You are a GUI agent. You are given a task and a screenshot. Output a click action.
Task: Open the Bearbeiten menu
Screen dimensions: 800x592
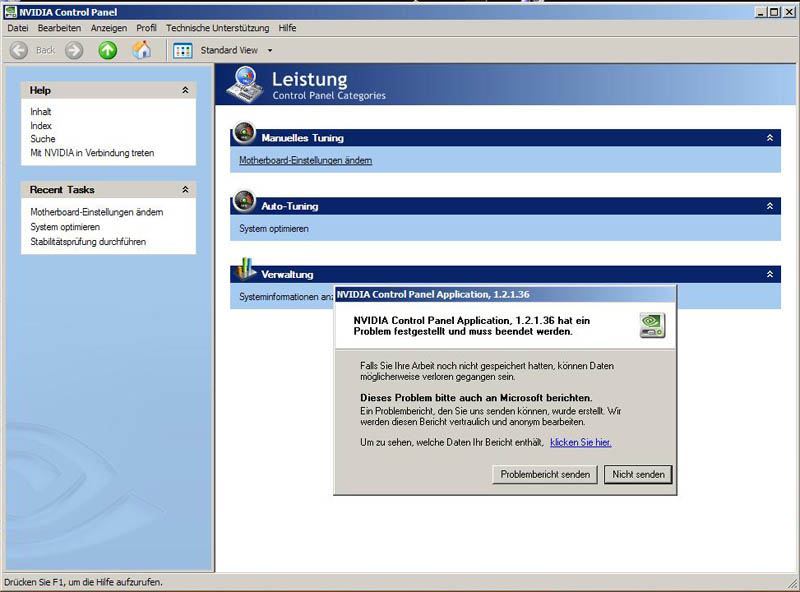[59, 28]
